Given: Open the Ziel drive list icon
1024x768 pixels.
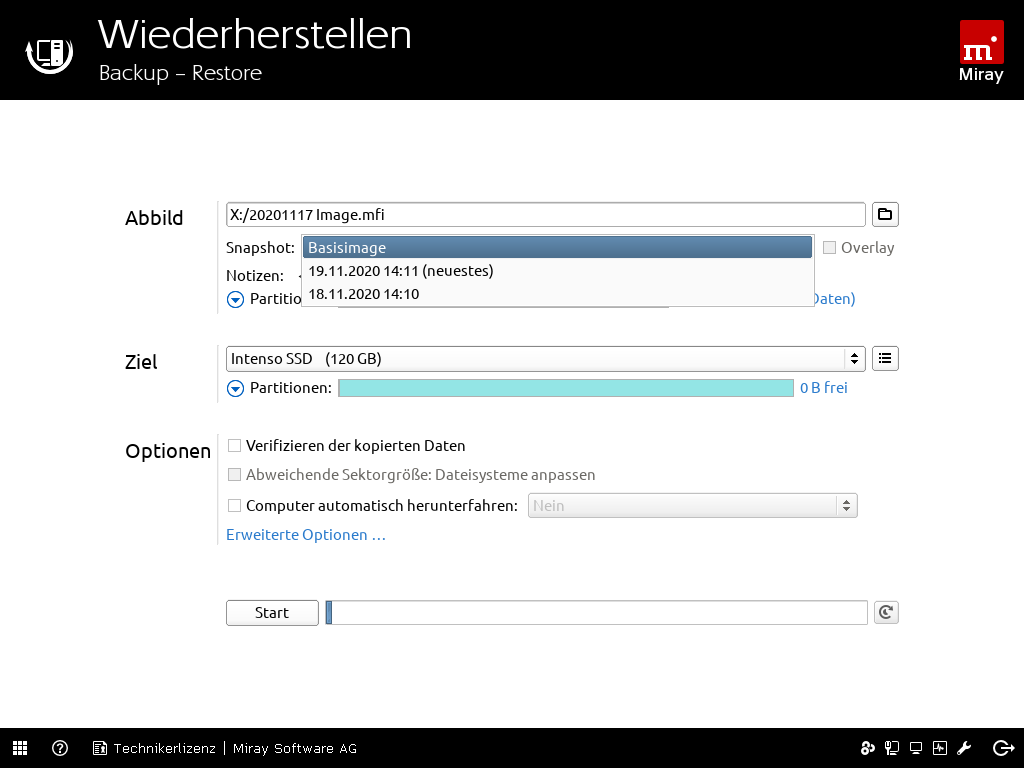Looking at the screenshot, I should click(885, 358).
